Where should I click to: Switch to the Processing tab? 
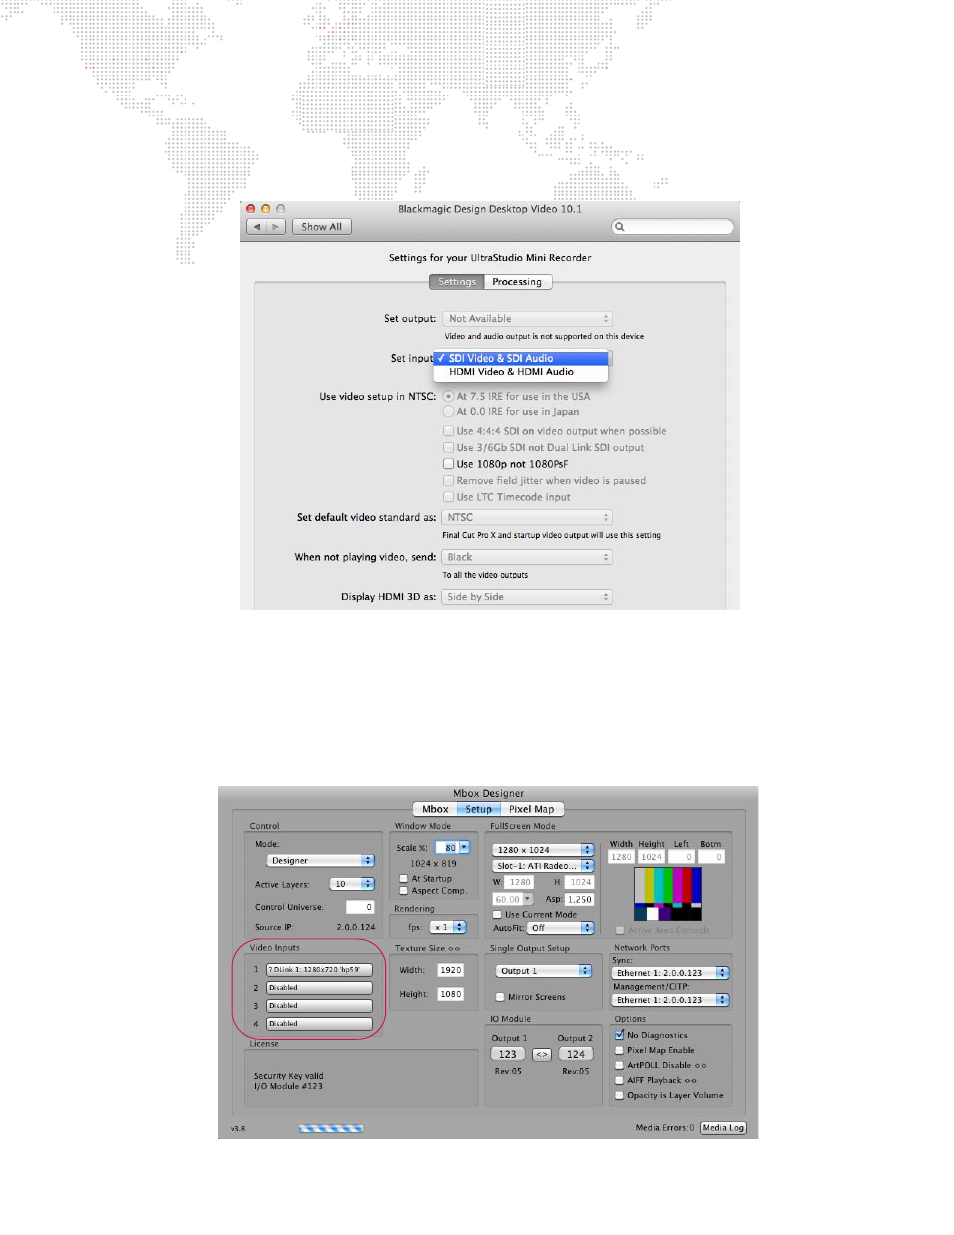coord(517,282)
